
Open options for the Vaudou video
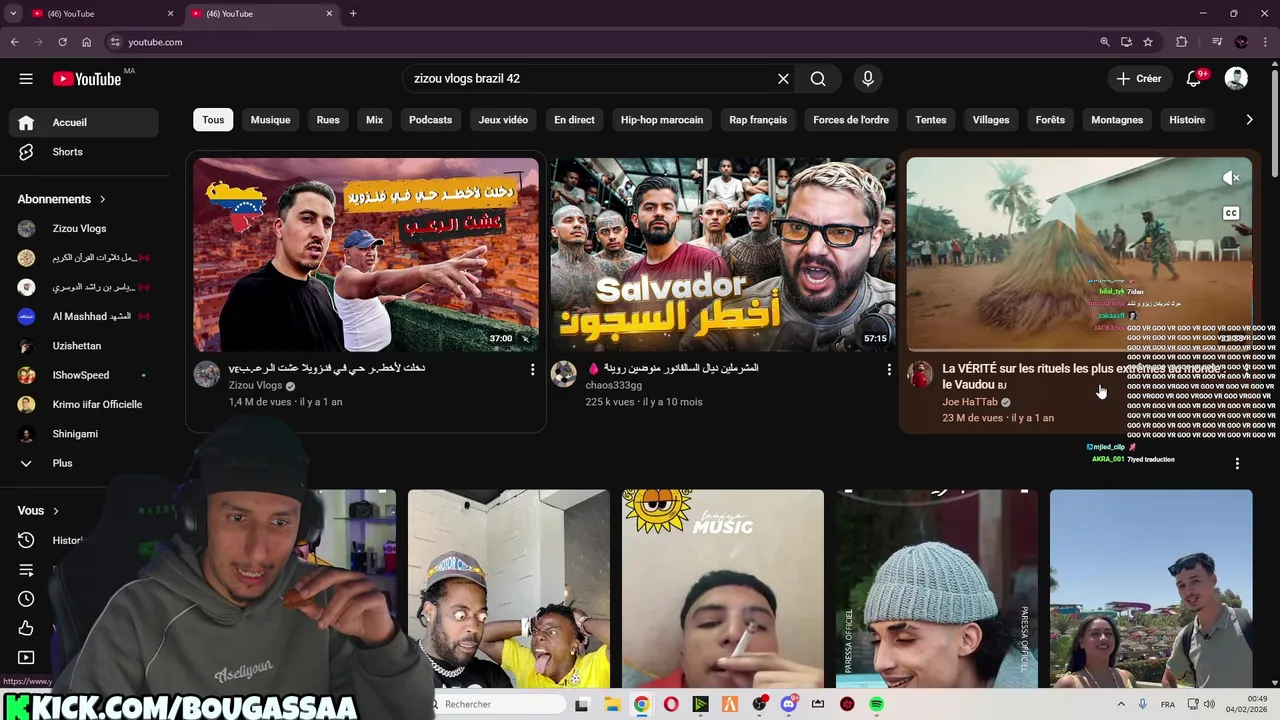coord(1237,464)
